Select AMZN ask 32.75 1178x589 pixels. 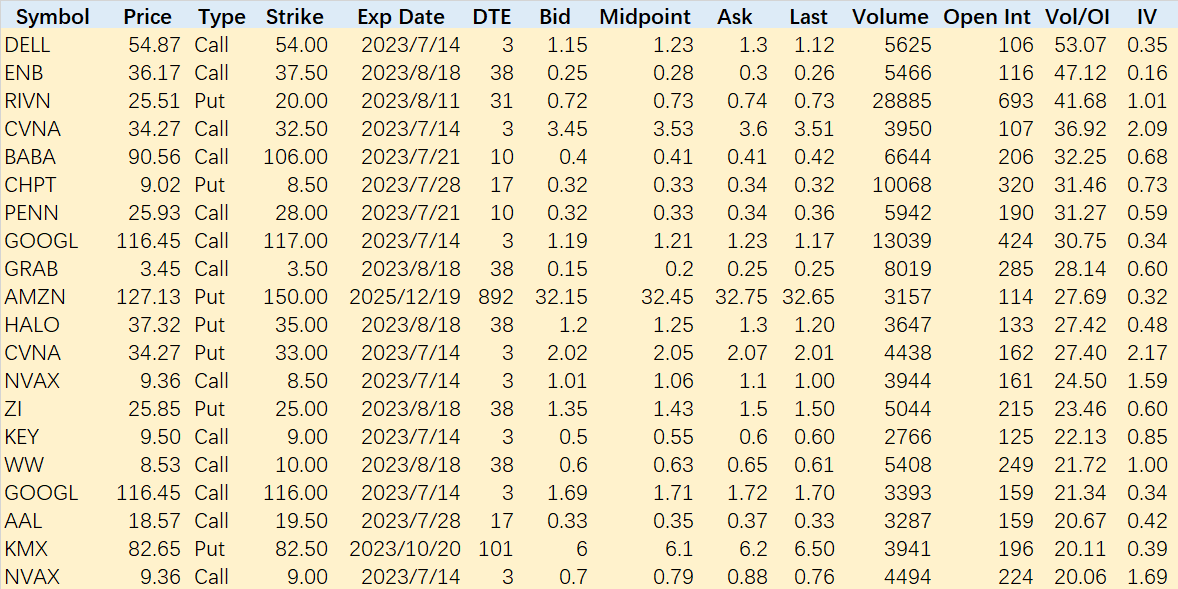tap(742, 297)
